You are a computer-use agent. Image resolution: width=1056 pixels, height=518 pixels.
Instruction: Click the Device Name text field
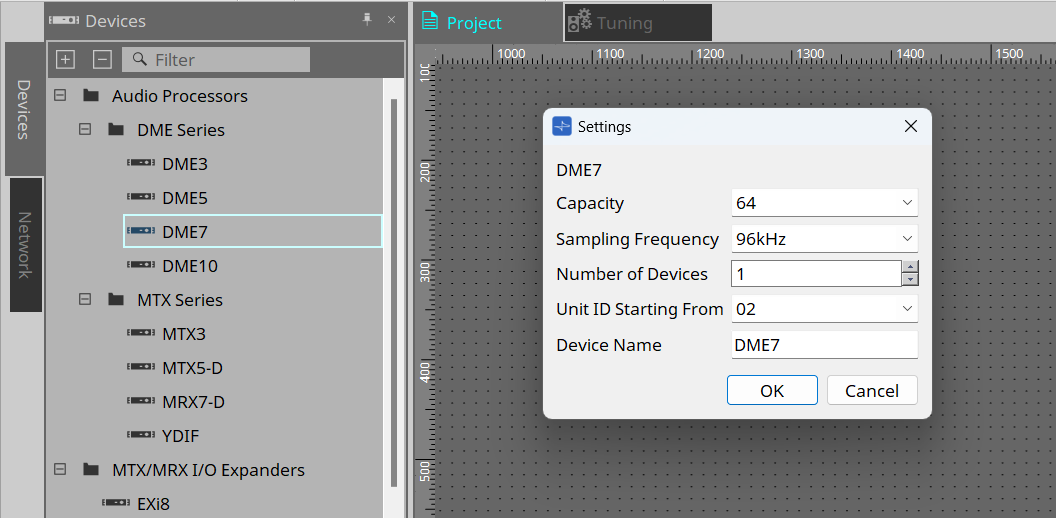click(x=824, y=345)
